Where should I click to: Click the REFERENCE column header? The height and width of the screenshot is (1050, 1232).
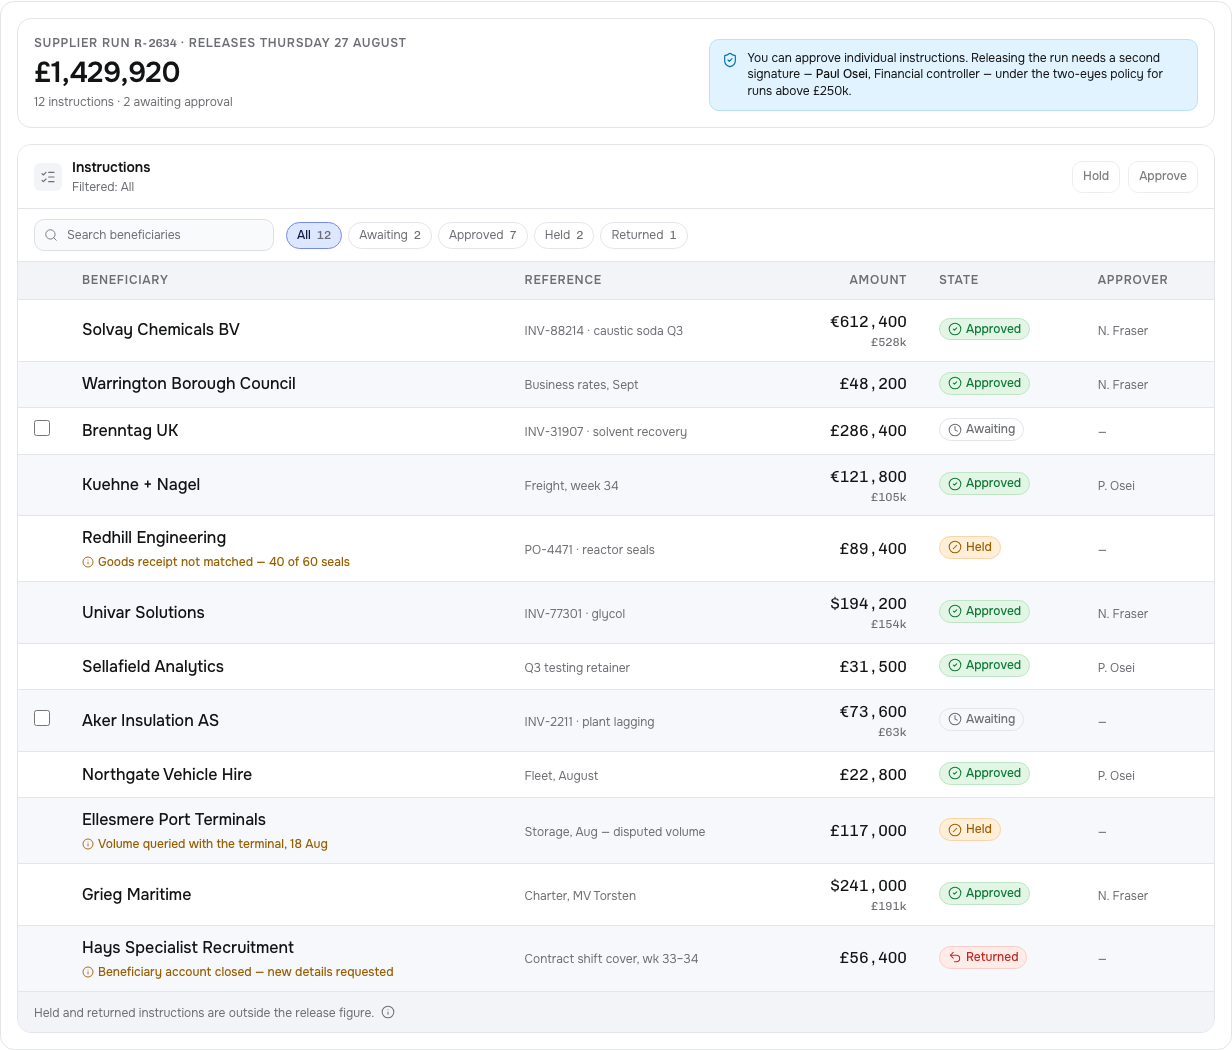coord(563,280)
